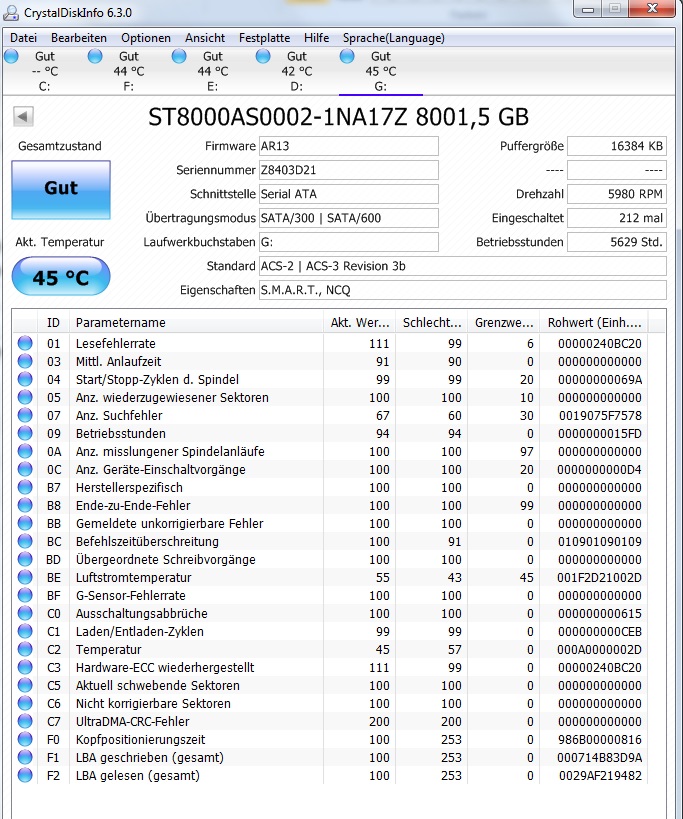The width and height of the screenshot is (683, 819).
Task: Click the previous disk arrow button
Action: 23,116
